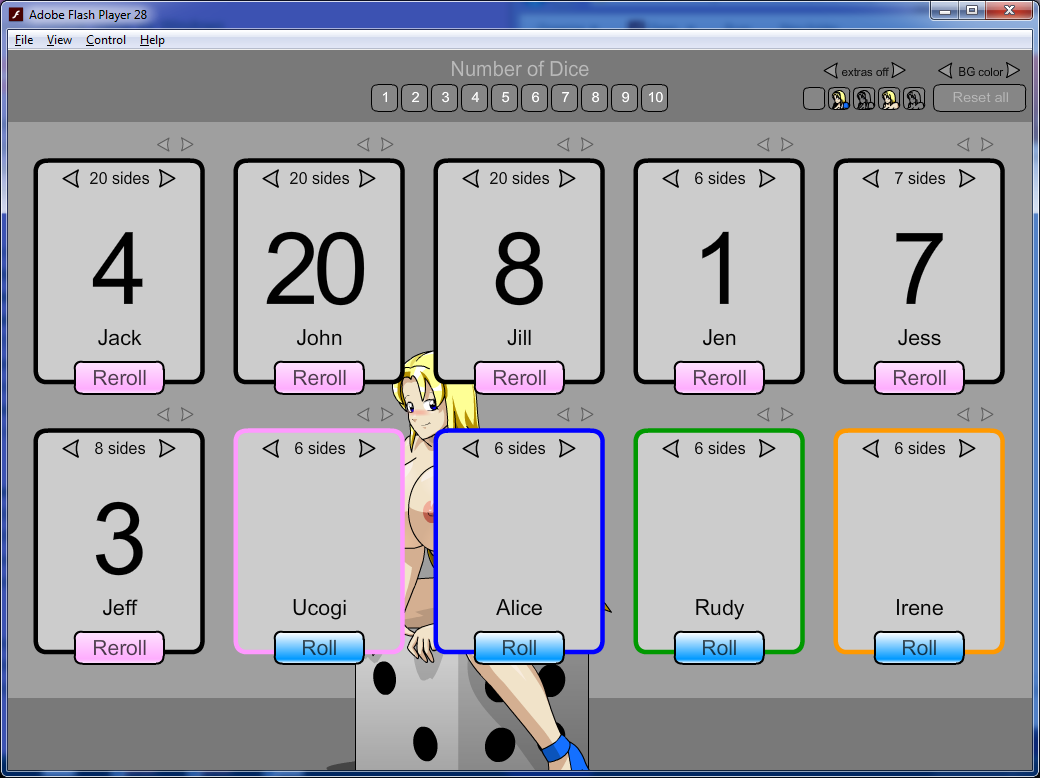Reroll Jen's die

720,378
